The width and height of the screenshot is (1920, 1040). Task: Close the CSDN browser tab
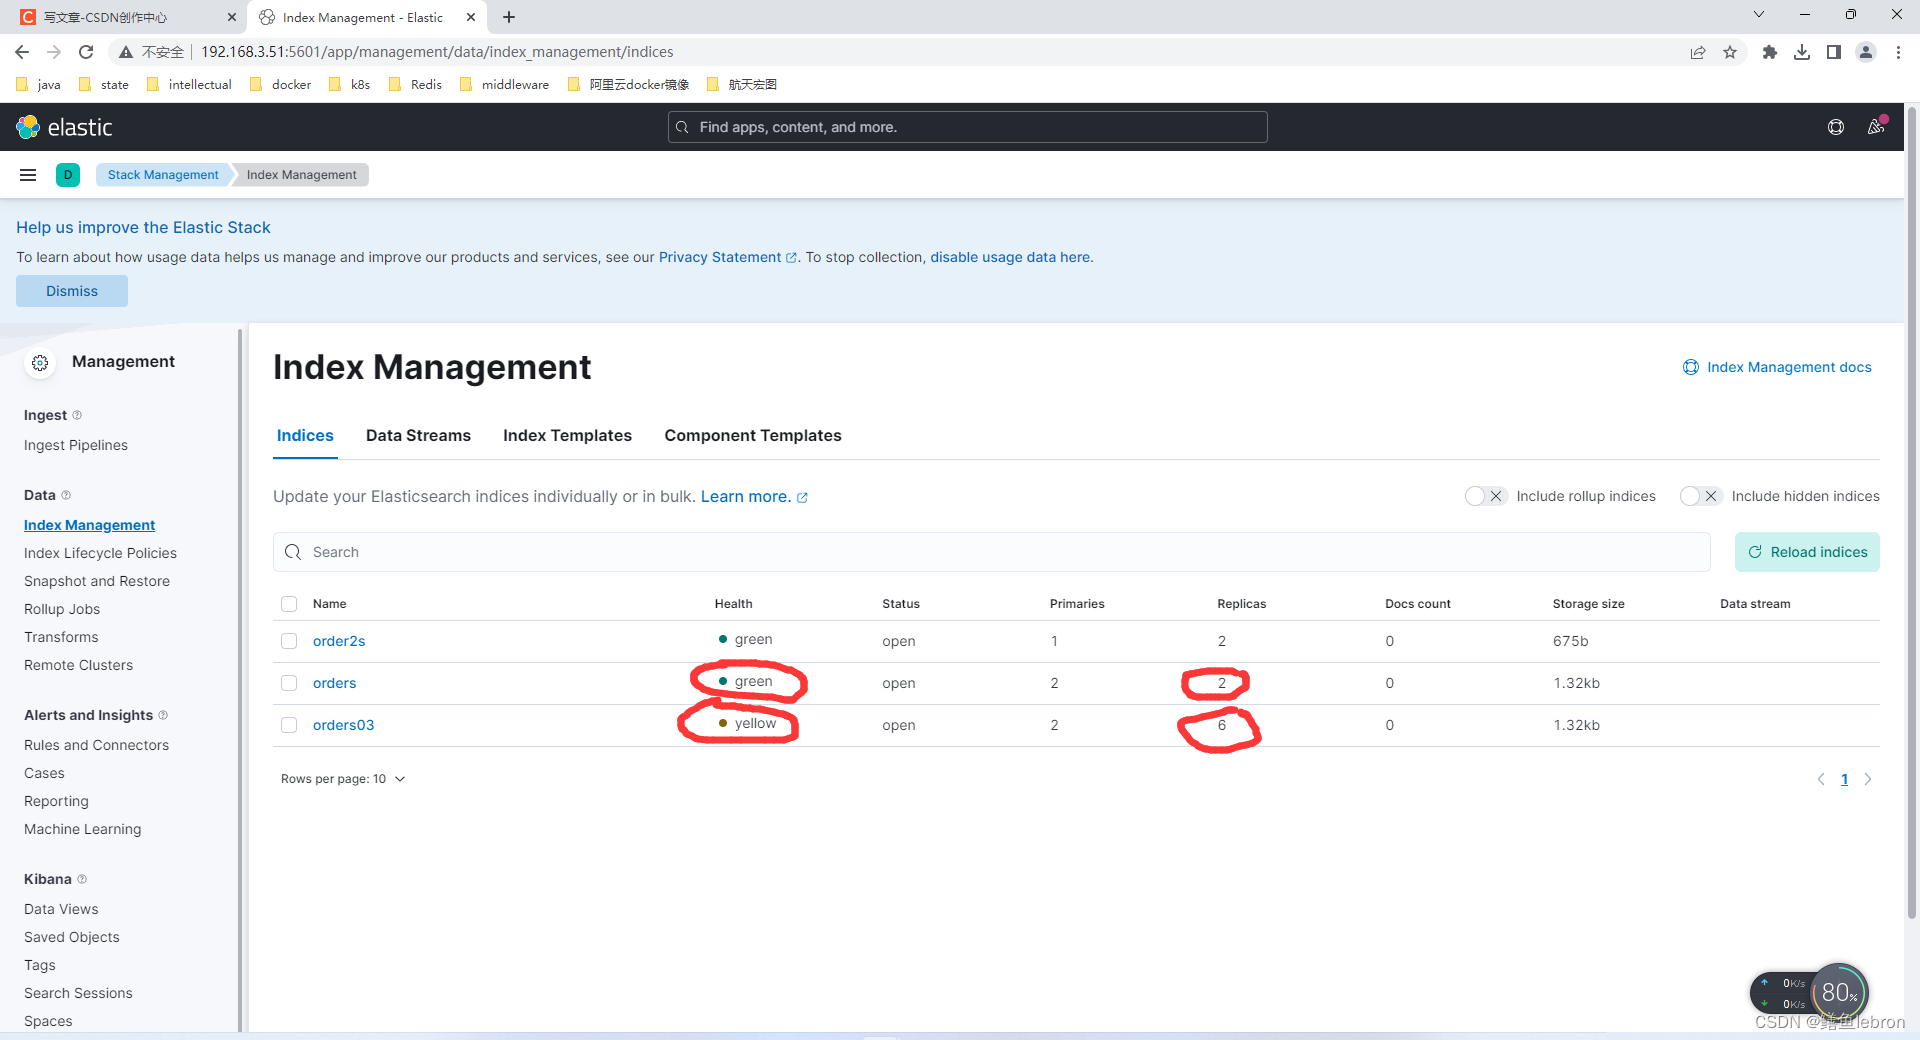pyautogui.click(x=232, y=17)
